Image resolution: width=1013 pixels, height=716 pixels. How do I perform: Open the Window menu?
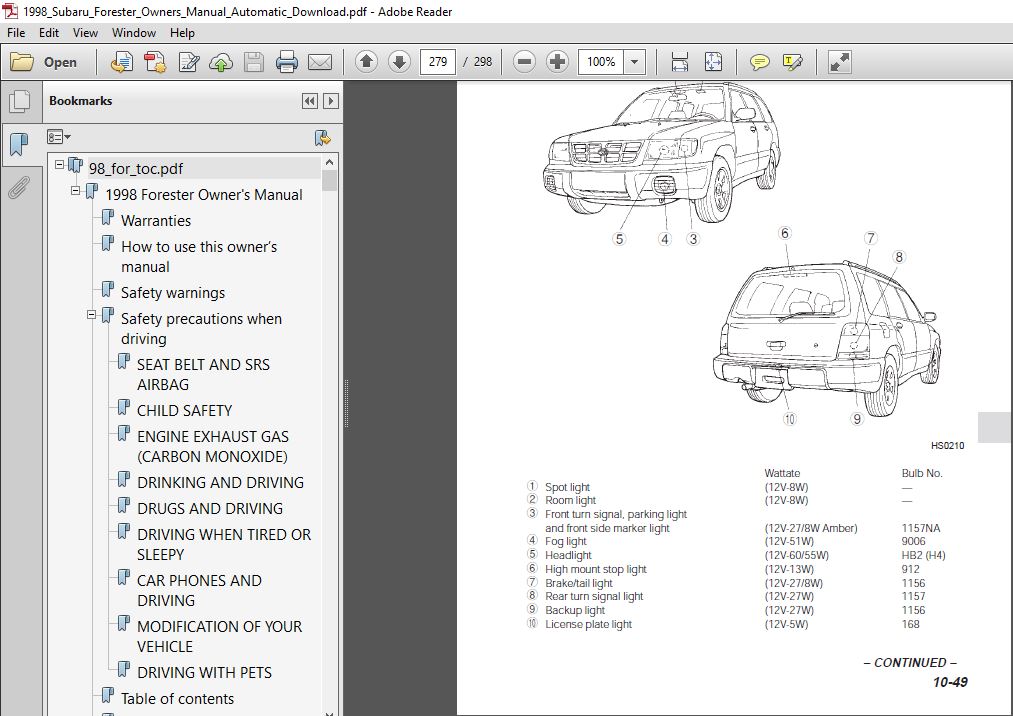tap(134, 32)
